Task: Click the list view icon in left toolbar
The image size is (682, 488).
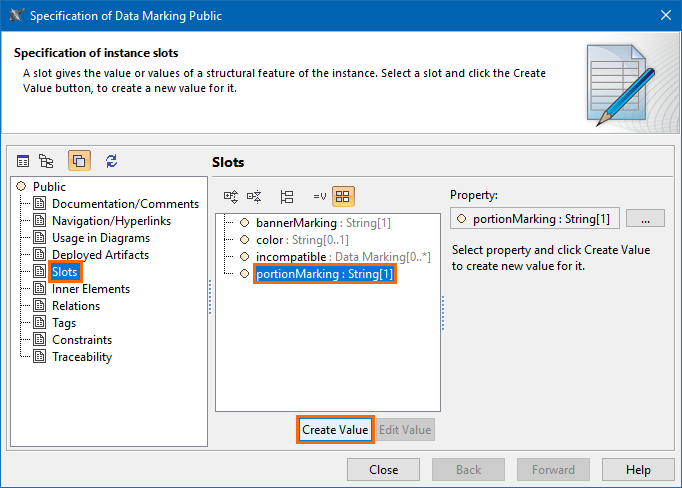Action: (23, 161)
